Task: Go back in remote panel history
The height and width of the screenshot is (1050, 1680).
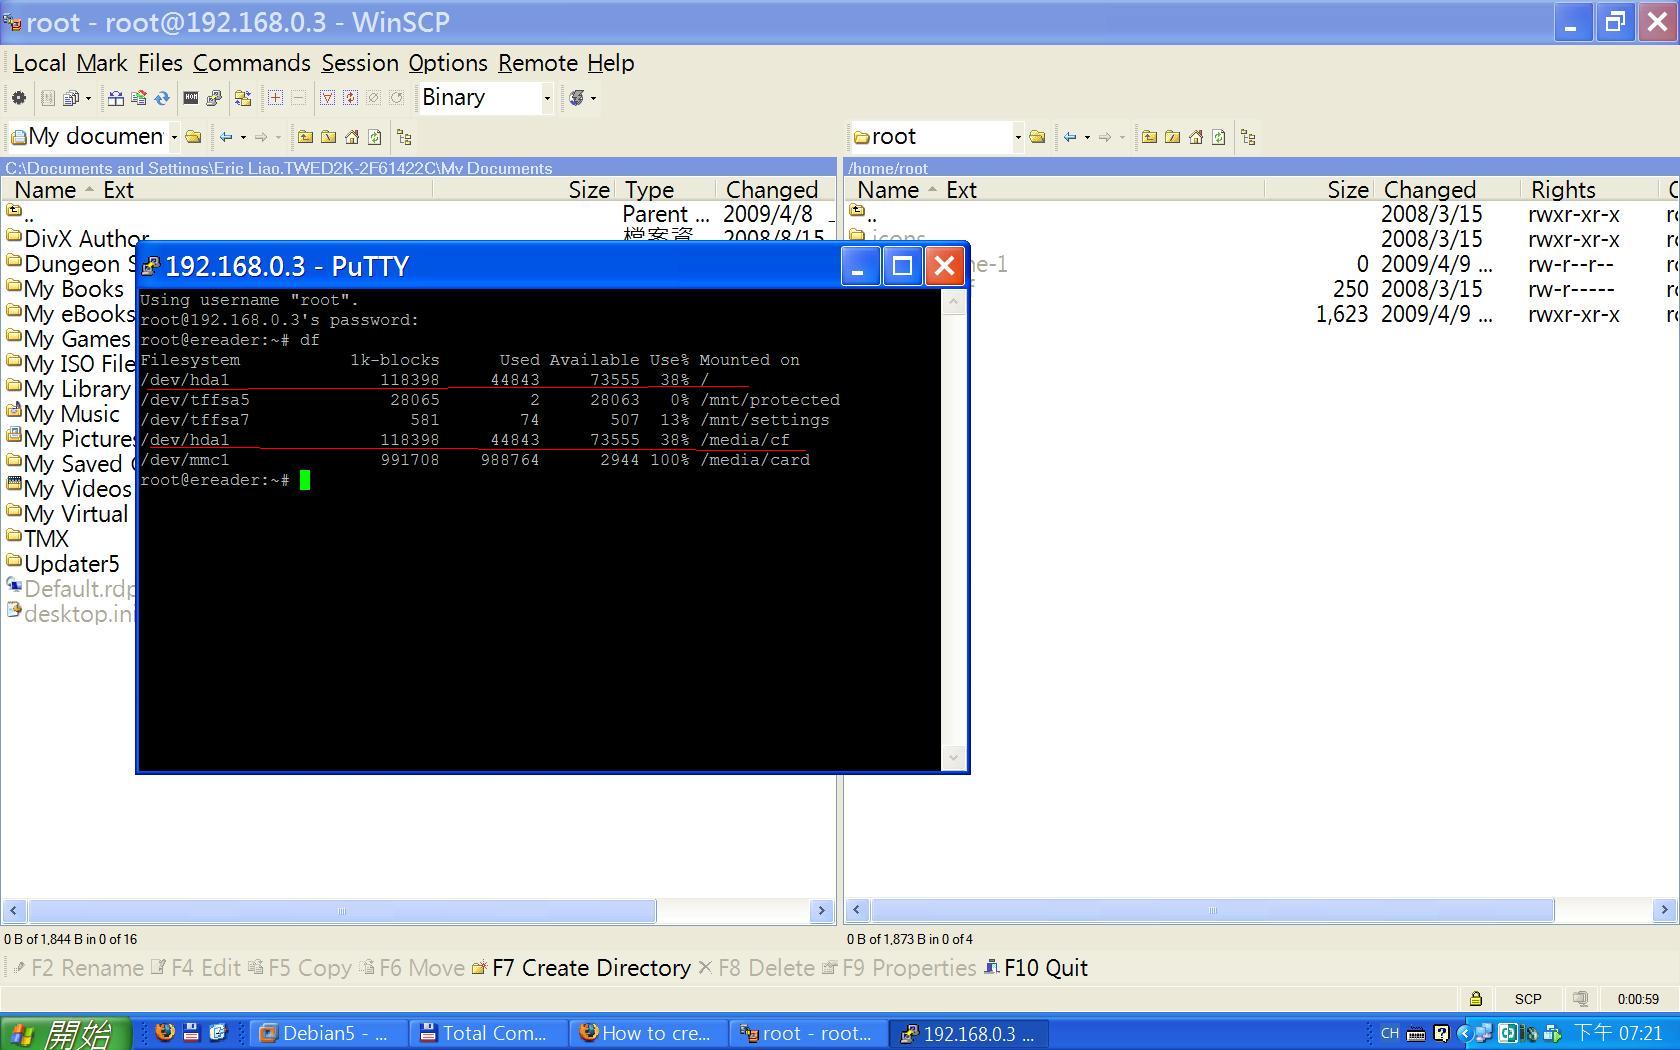Action: coord(1071,137)
